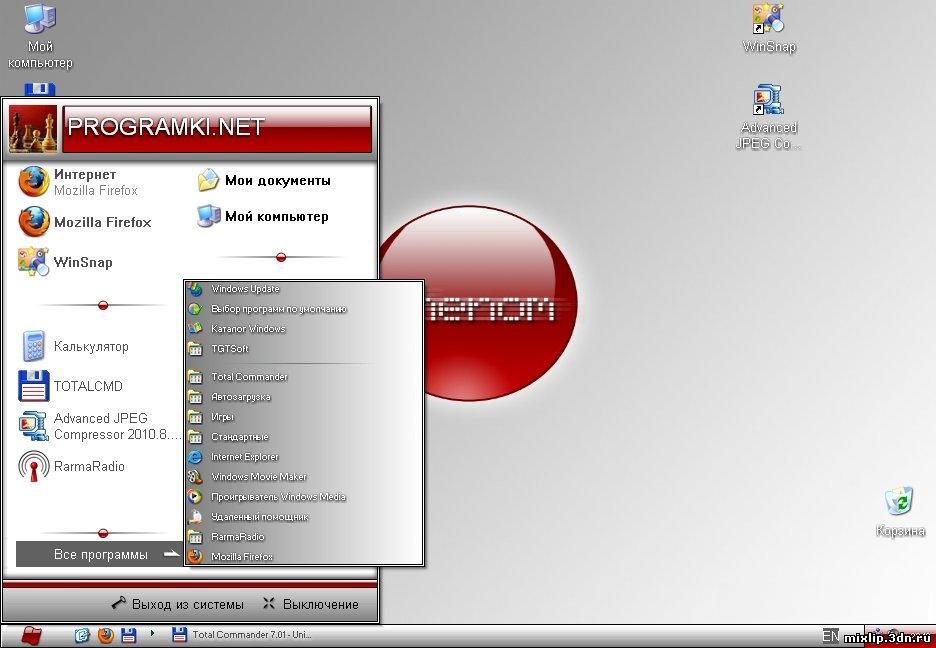Switch to Total Commander 7.01 taskbar button

tap(242, 635)
